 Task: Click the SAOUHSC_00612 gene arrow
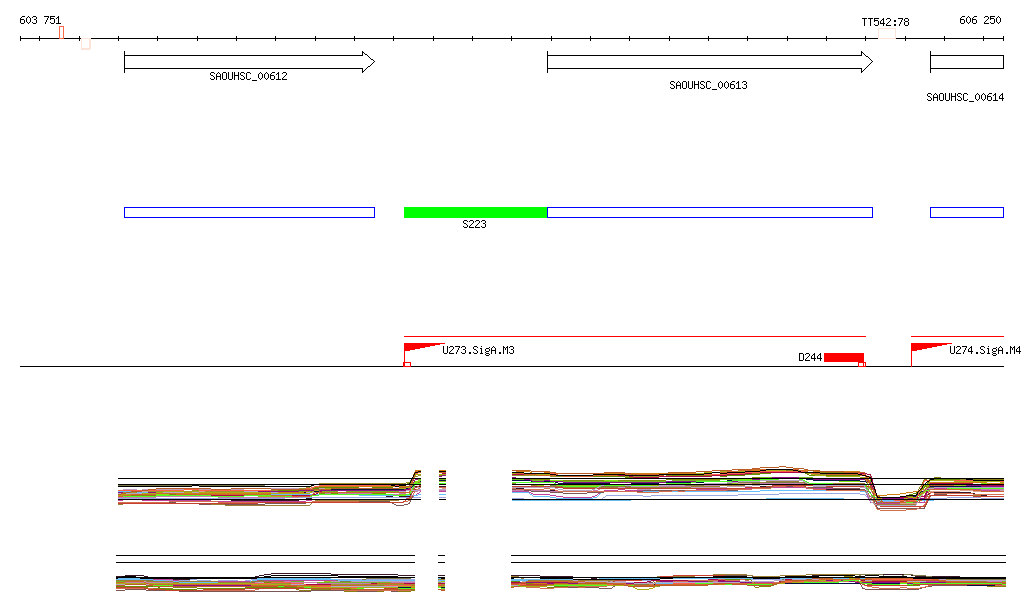coord(248,62)
